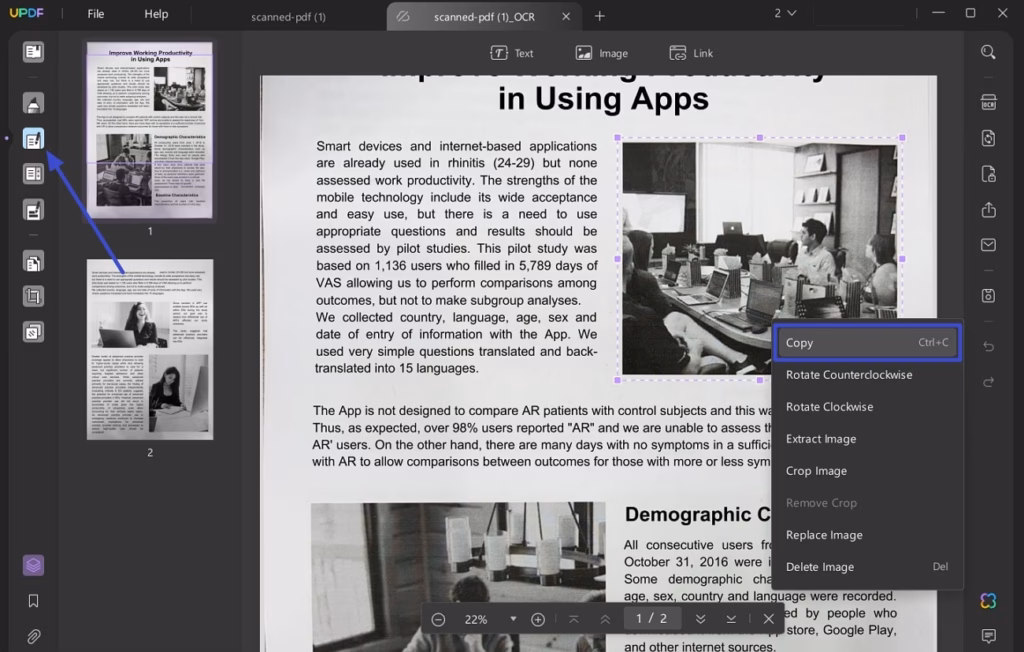Open the File menu
This screenshot has width=1024, height=652.
(96, 14)
